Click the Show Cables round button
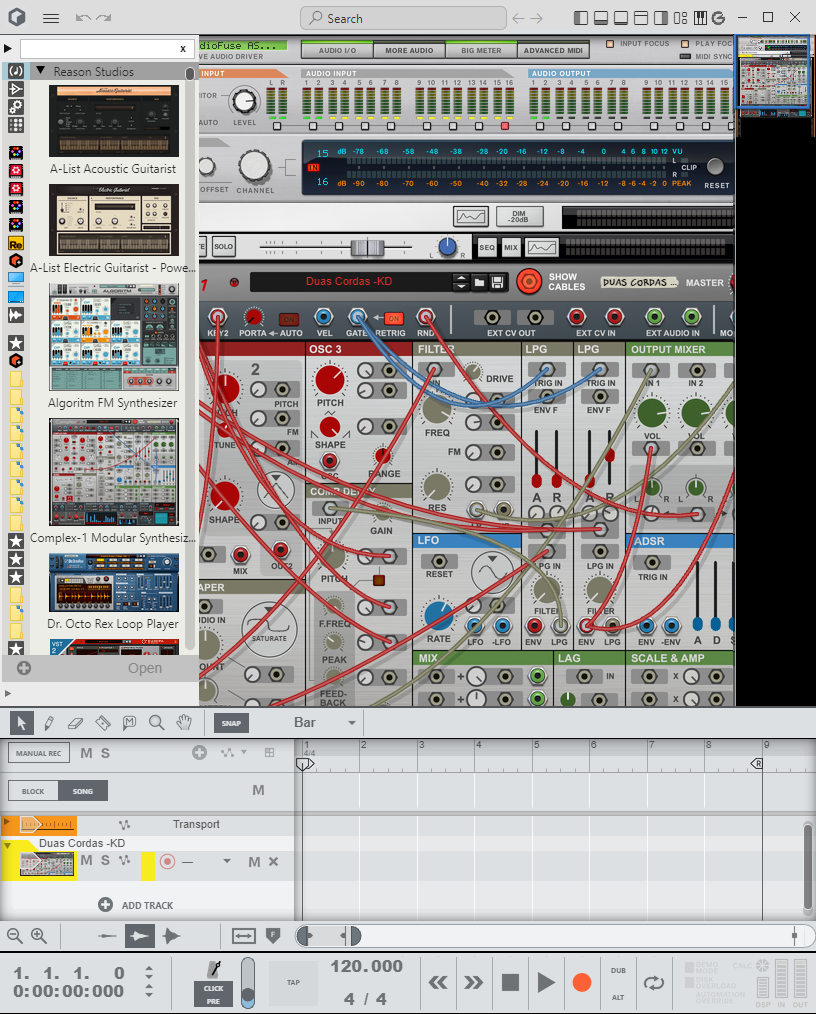 pos(529,282)
